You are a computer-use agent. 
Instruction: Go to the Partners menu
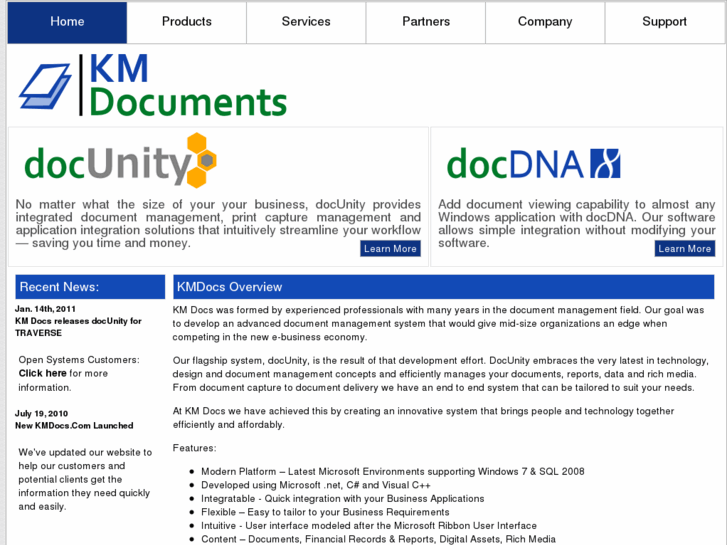coord(426,22)
